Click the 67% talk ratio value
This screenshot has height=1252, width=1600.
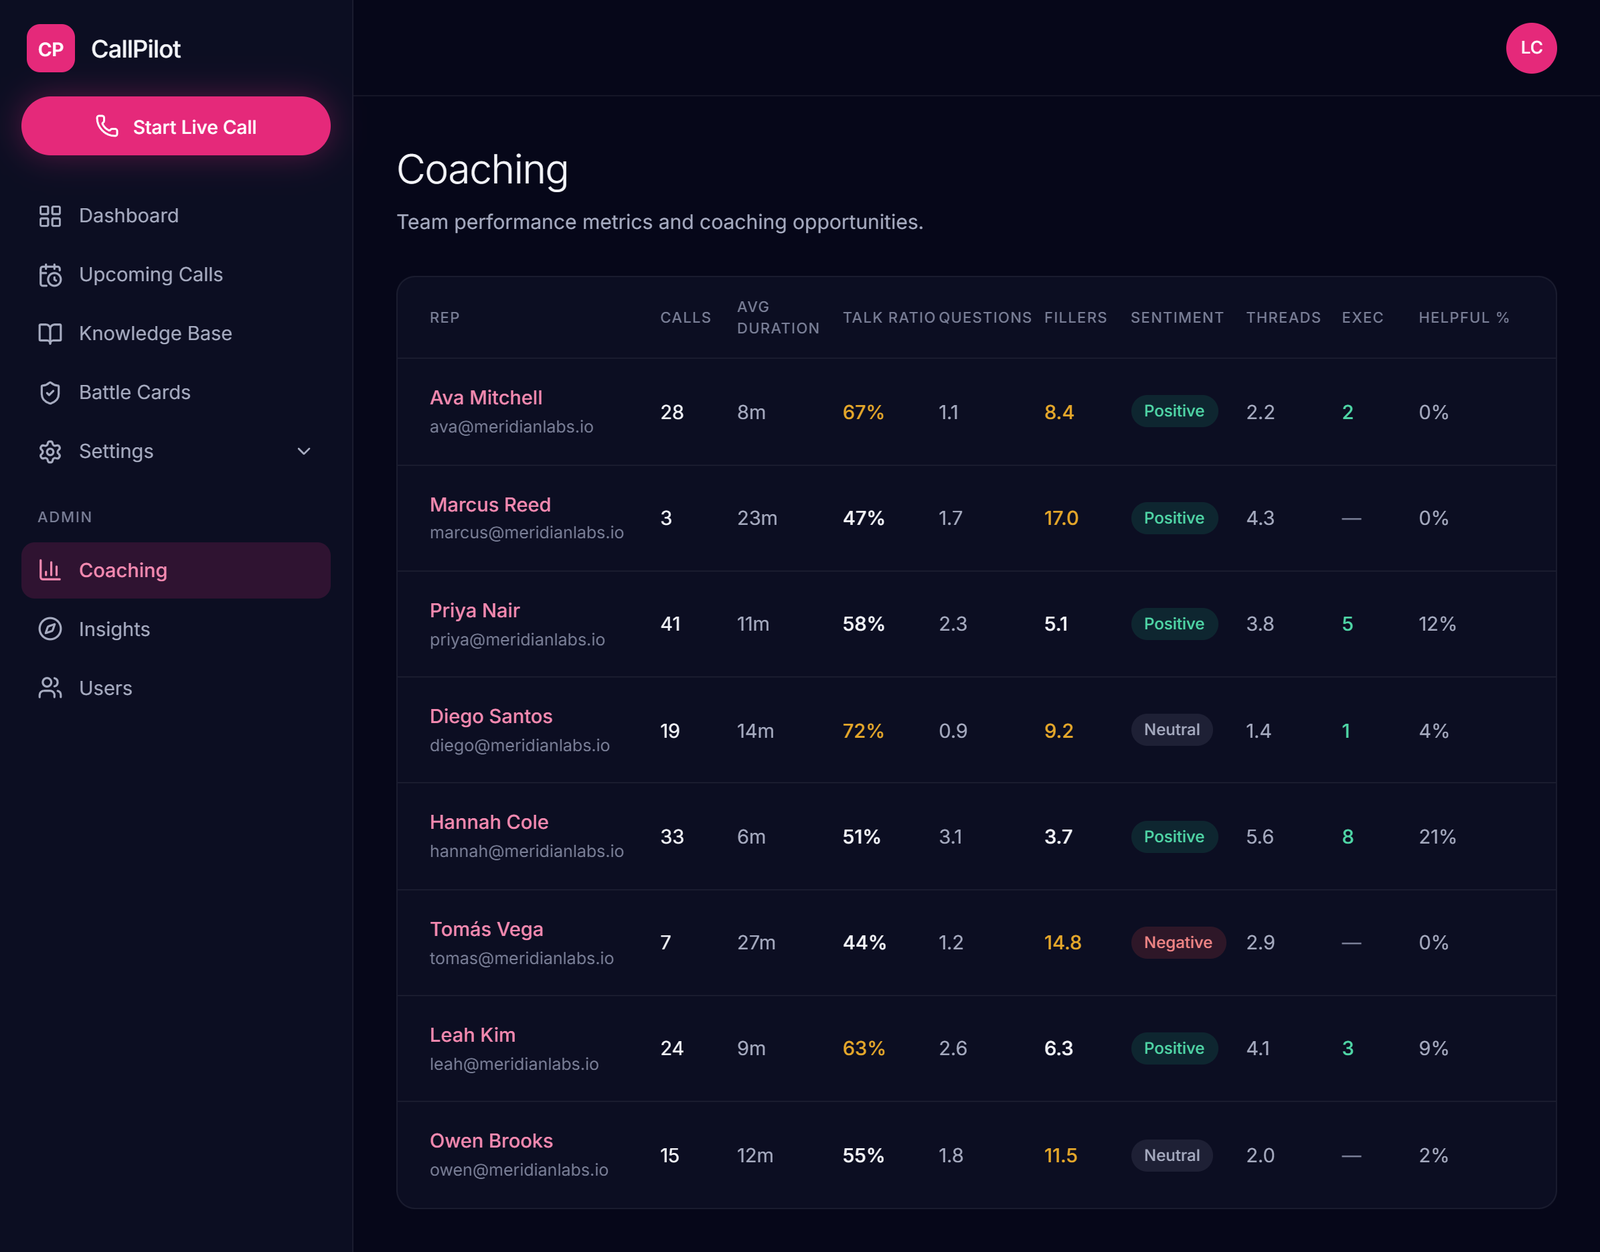point(863,412)
